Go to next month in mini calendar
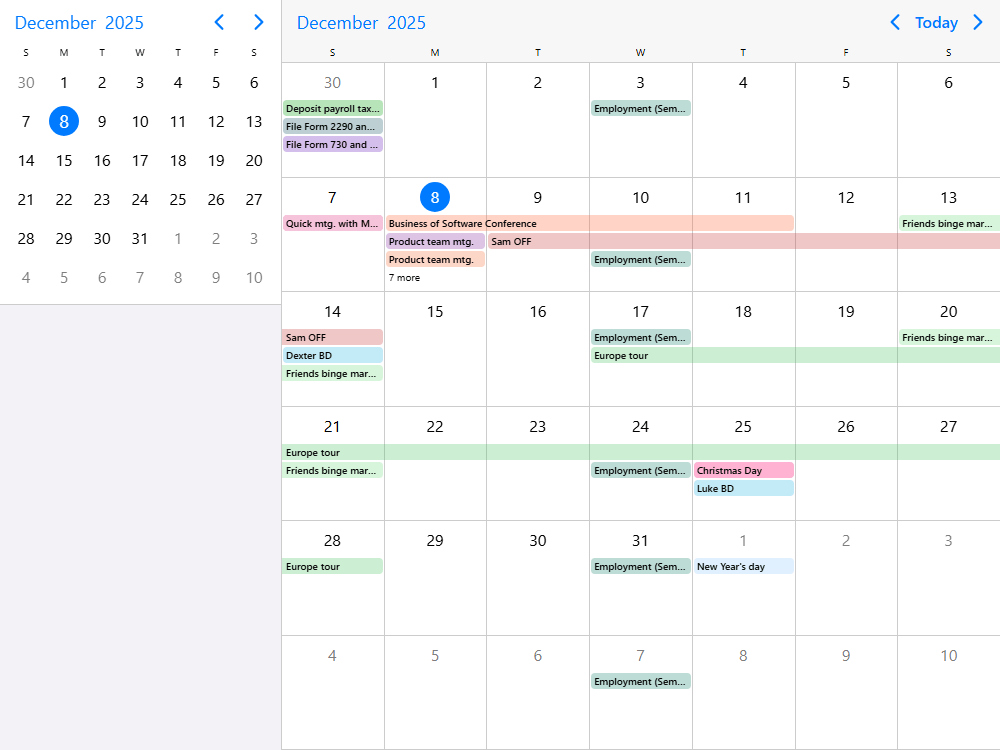 coord(259,22)
